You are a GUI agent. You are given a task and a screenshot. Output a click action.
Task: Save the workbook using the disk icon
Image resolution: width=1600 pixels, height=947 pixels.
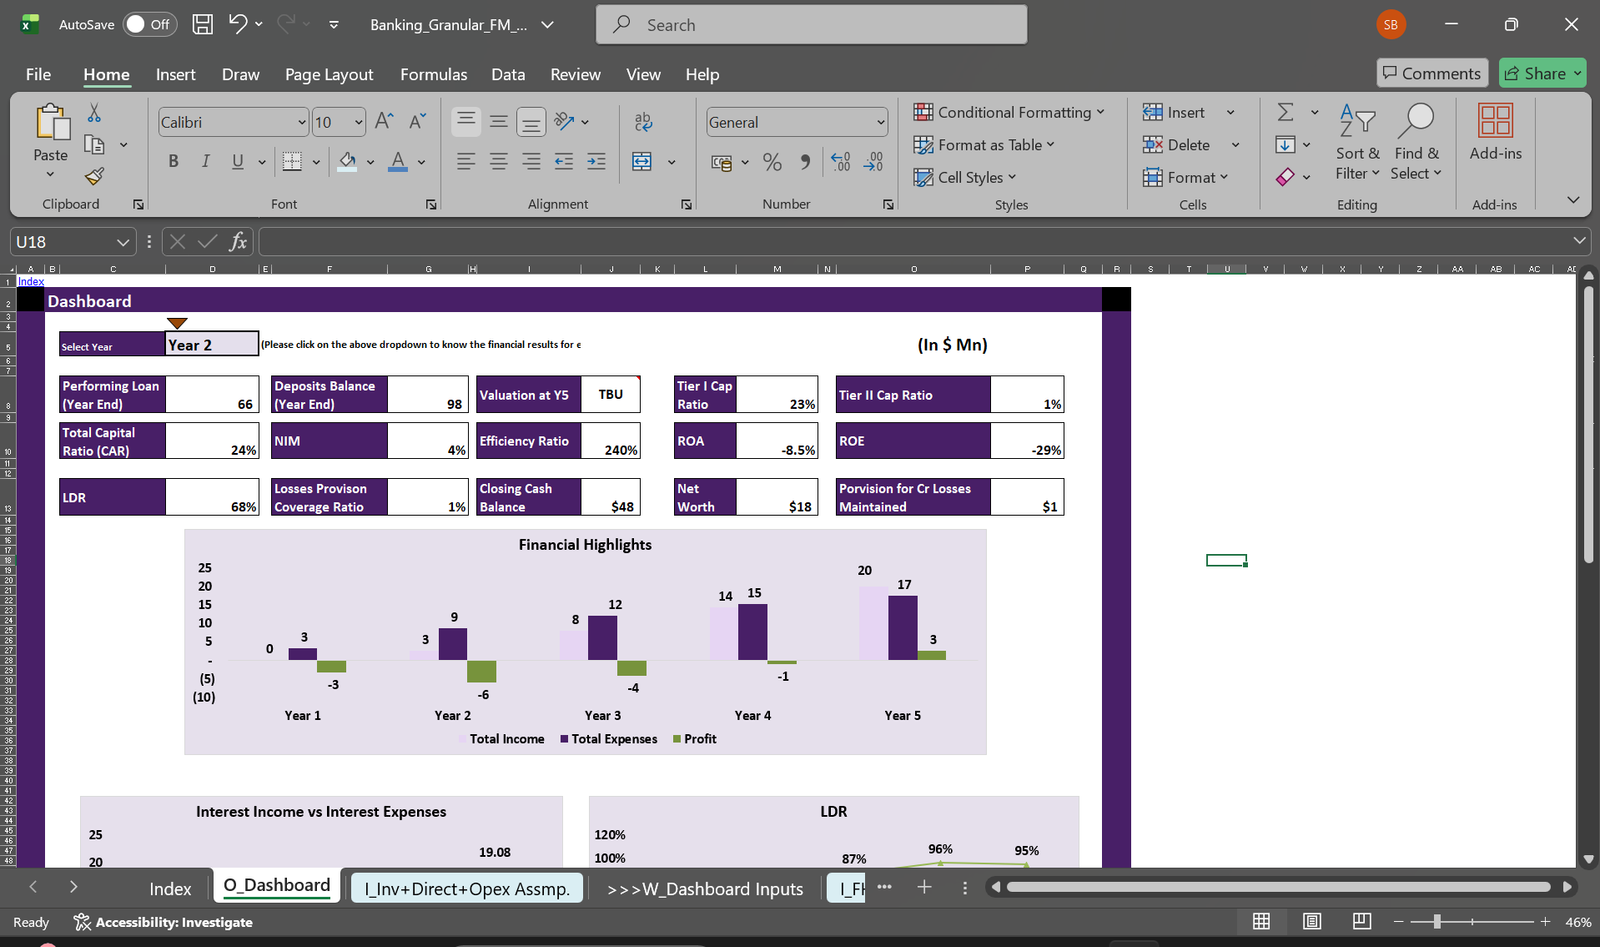(202, 24)
